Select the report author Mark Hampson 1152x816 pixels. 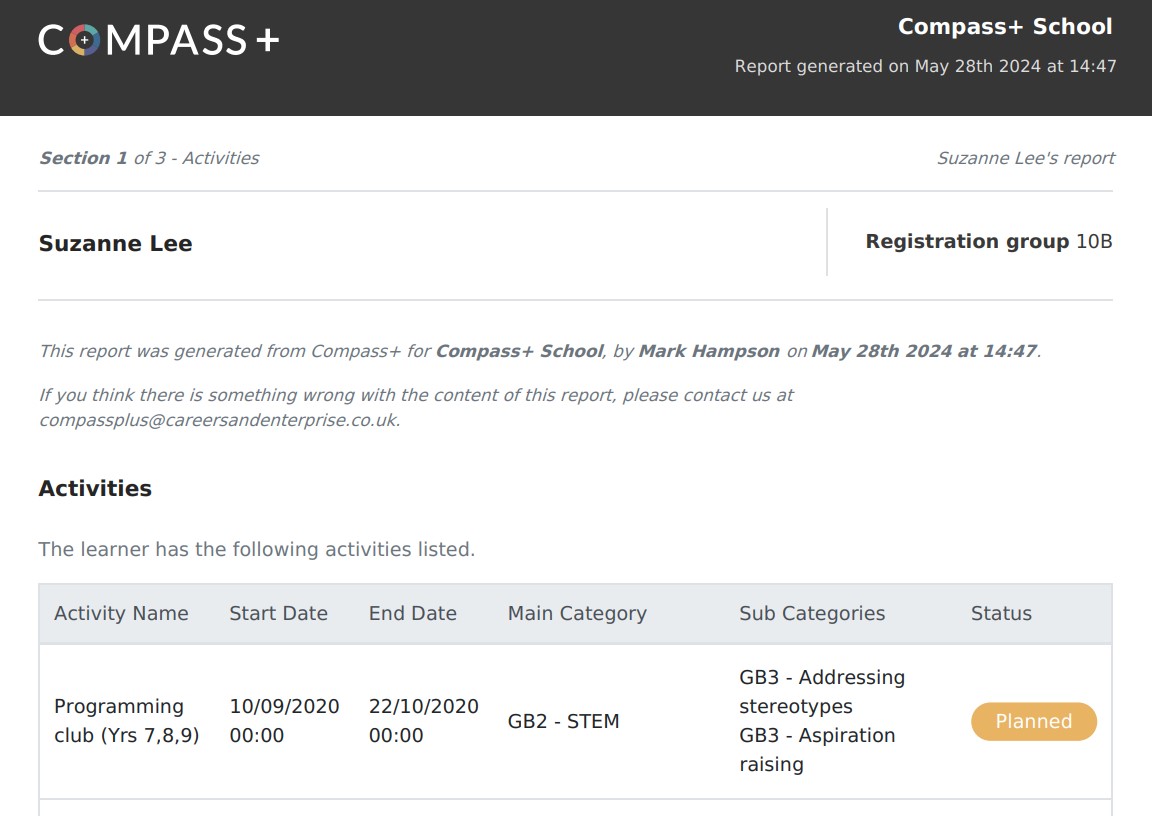coord(709,351)
